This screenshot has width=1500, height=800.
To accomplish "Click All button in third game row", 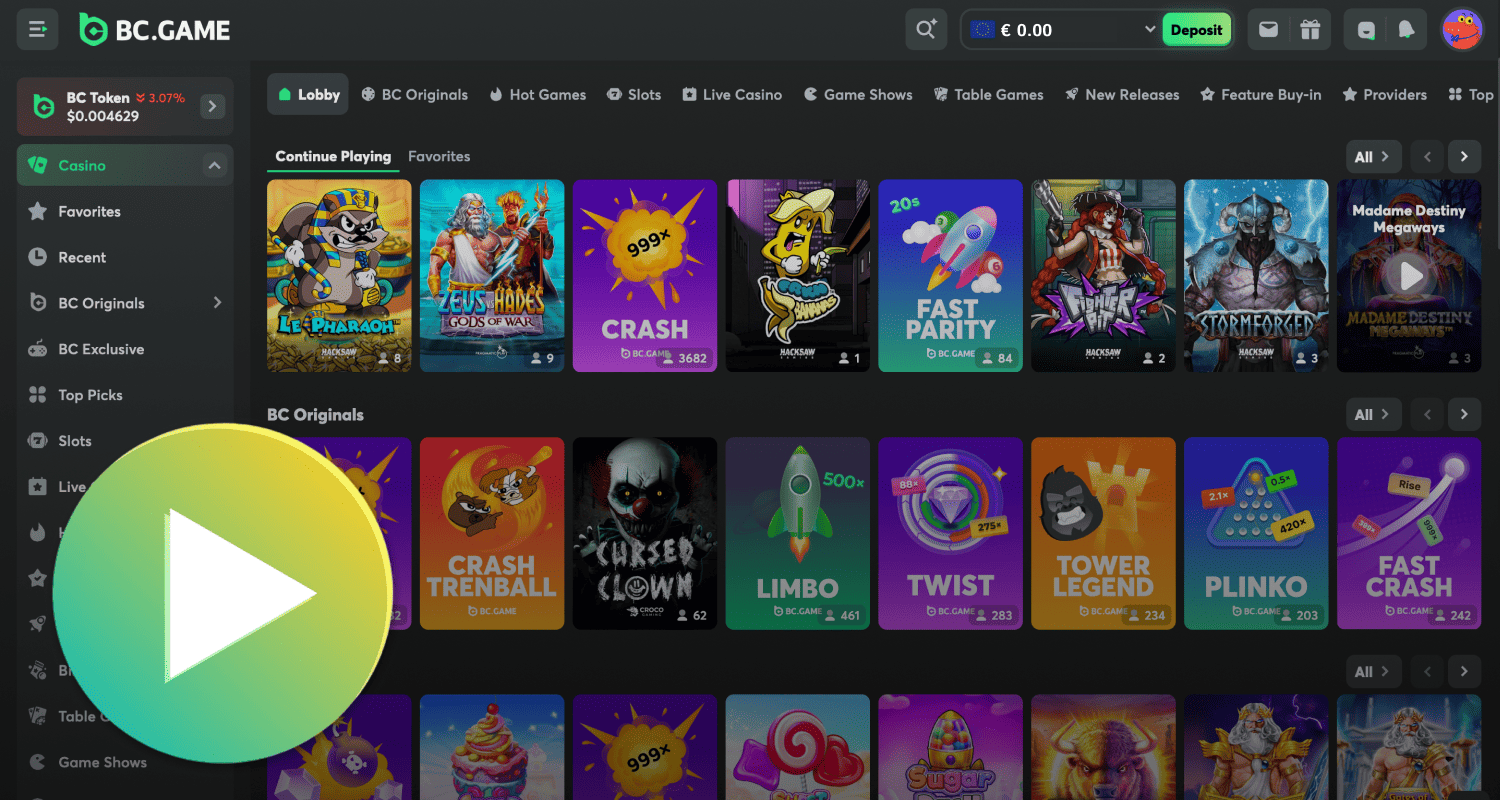I will point(1373,672).
